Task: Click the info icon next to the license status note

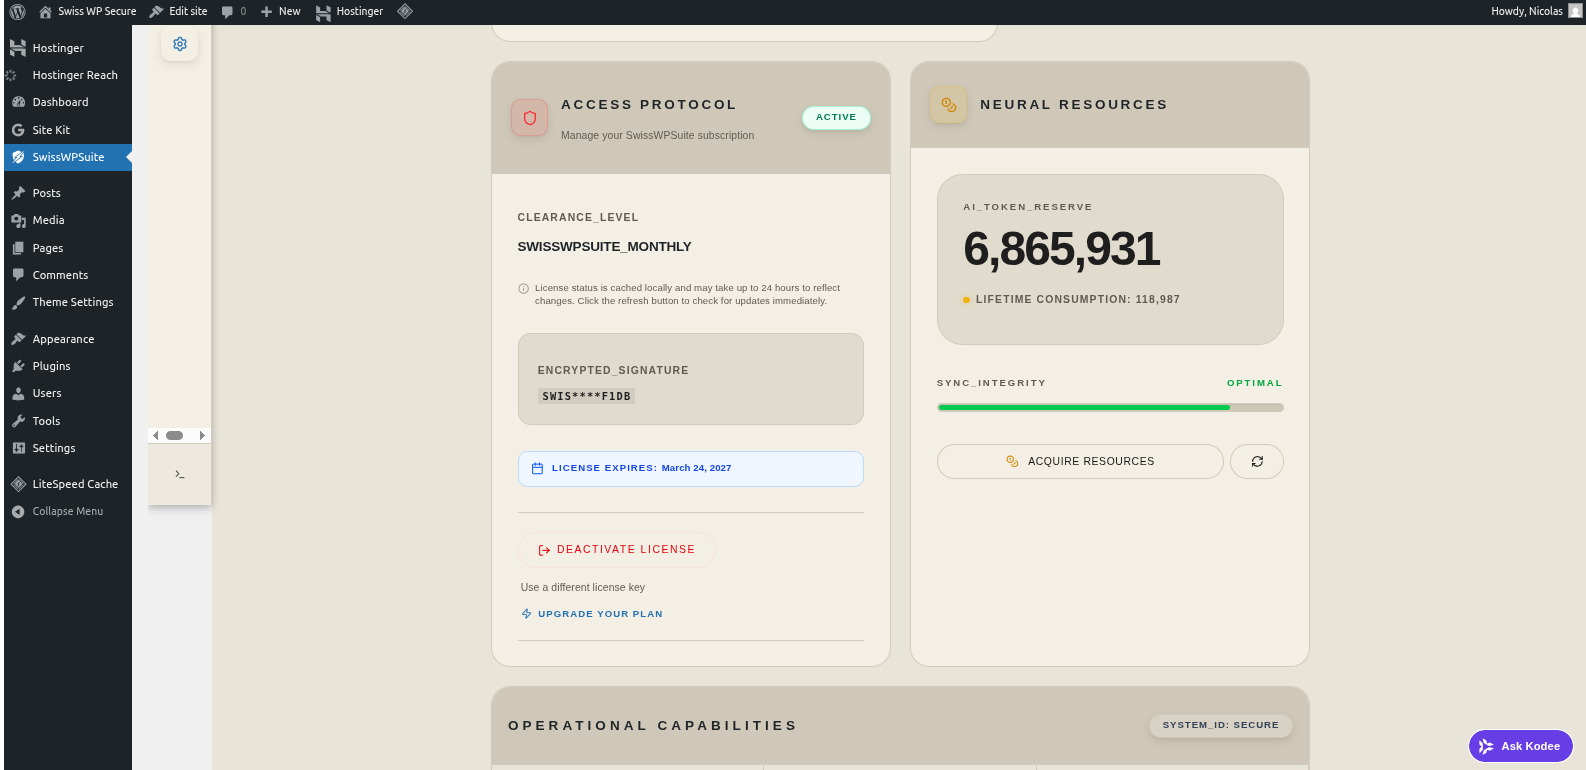Action: (523, 289)
